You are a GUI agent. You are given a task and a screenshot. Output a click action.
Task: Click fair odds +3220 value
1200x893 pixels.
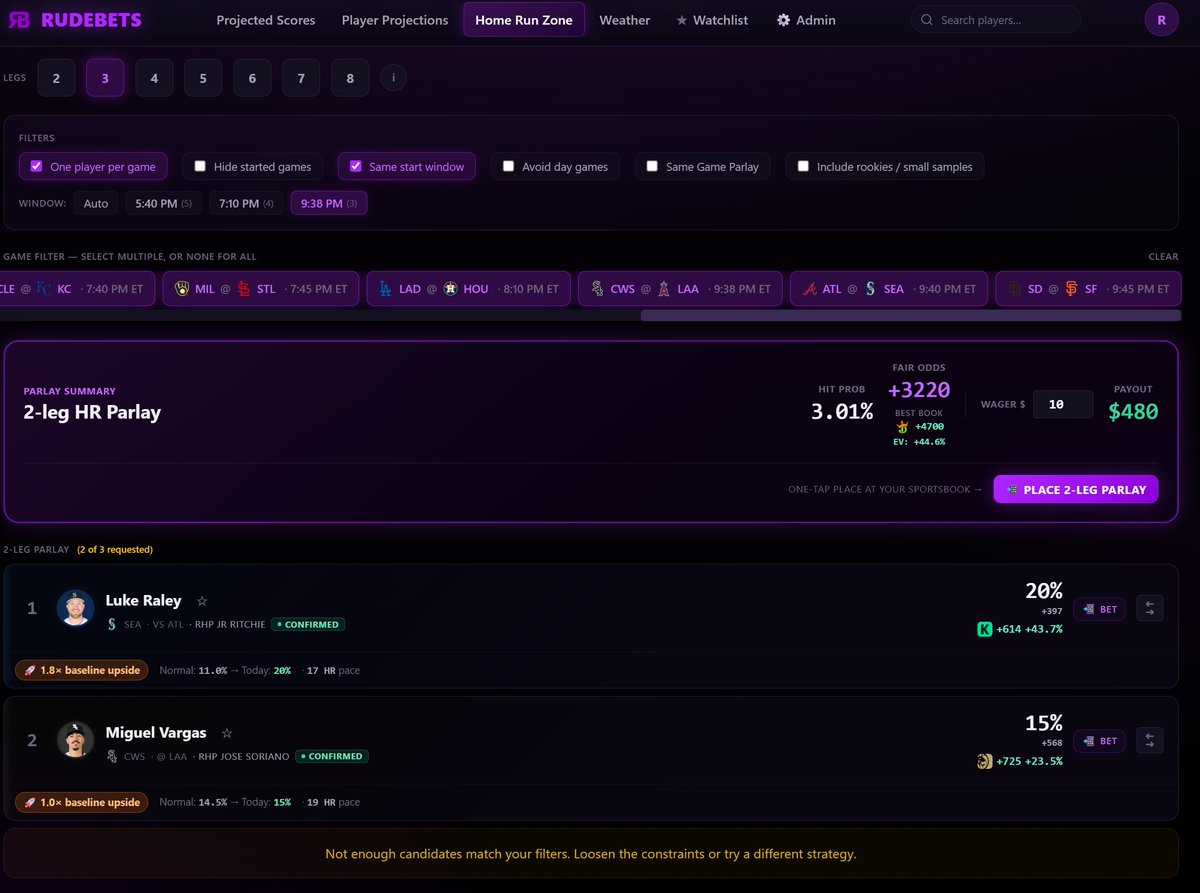(x=919, y=390)
